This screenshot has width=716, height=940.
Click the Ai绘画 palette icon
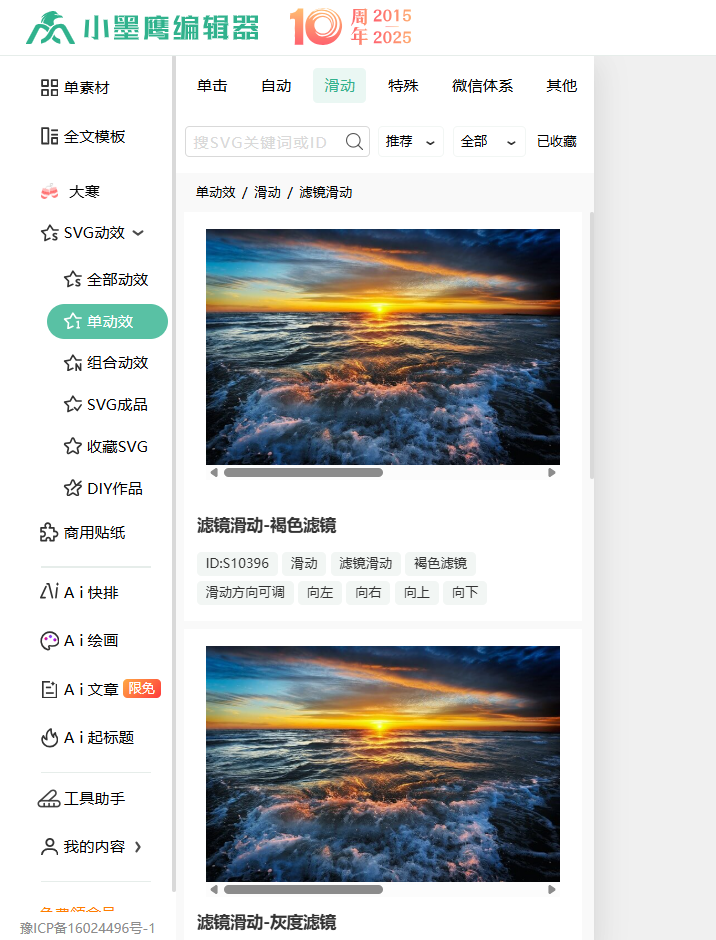click(49, 641)
